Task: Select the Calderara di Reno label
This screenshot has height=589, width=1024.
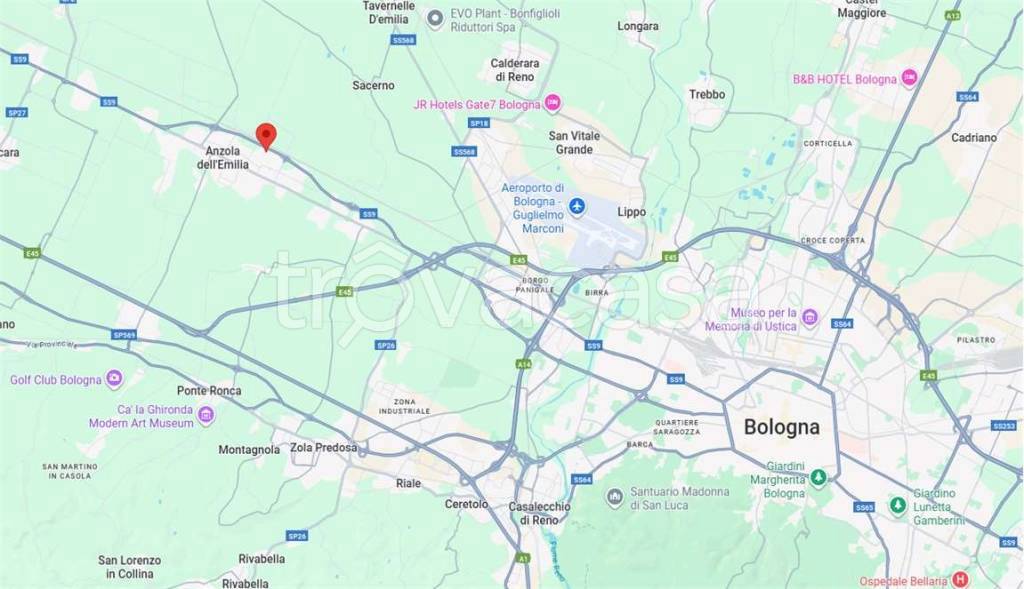Action: pyautogui.click(x=515, y=70)
